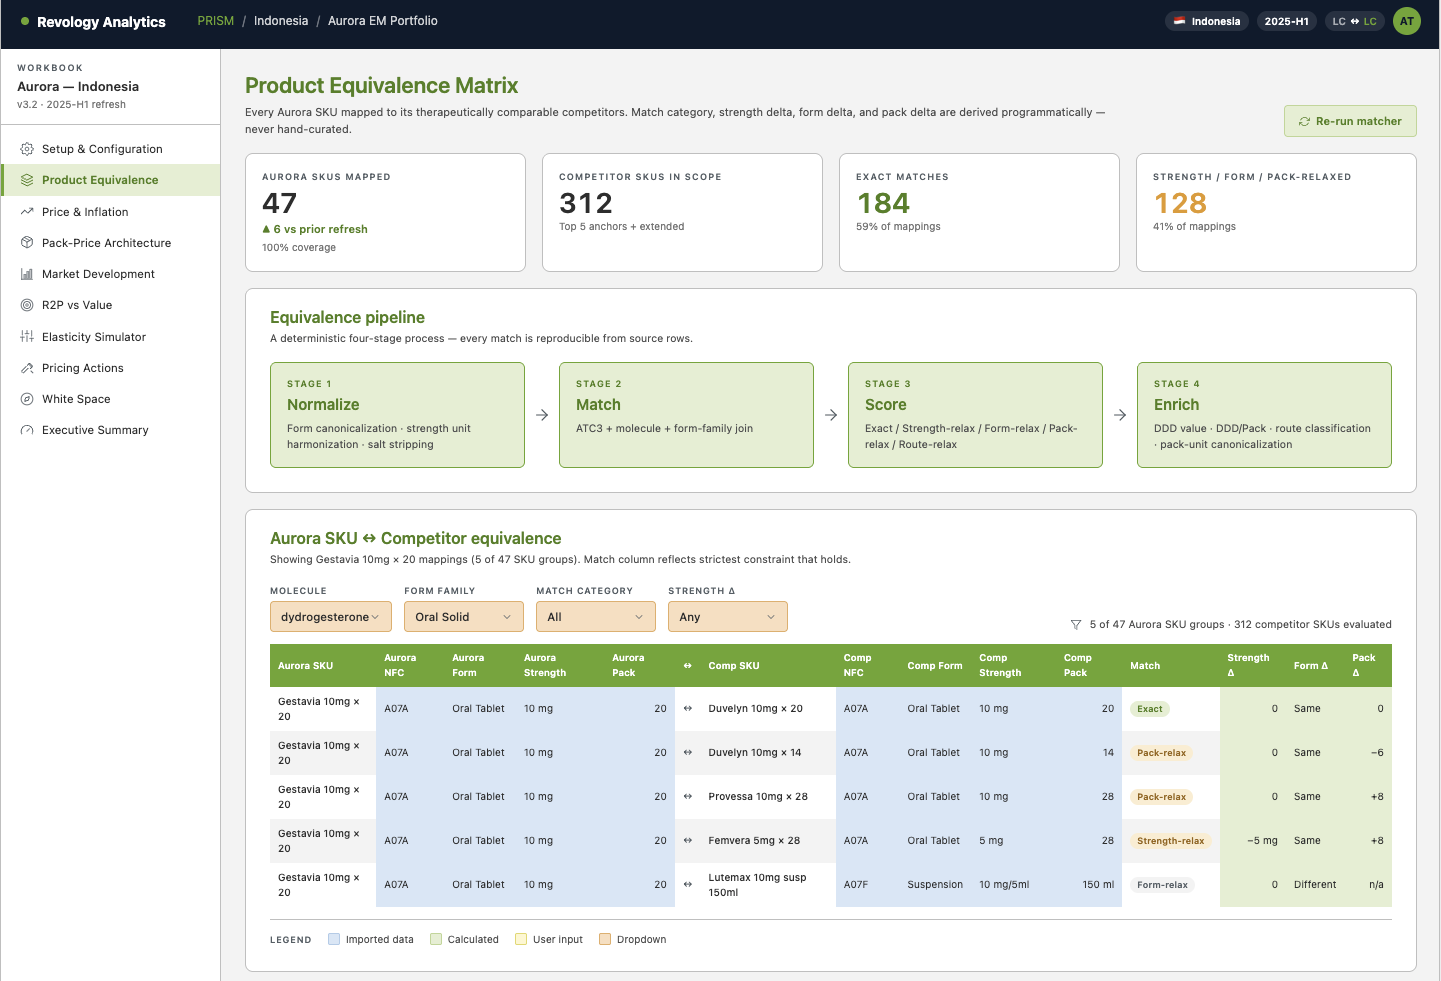Navigate to Market Development
Viewport: 1441px width, 981px height.
pyautogui.click(x=110, y=274)
